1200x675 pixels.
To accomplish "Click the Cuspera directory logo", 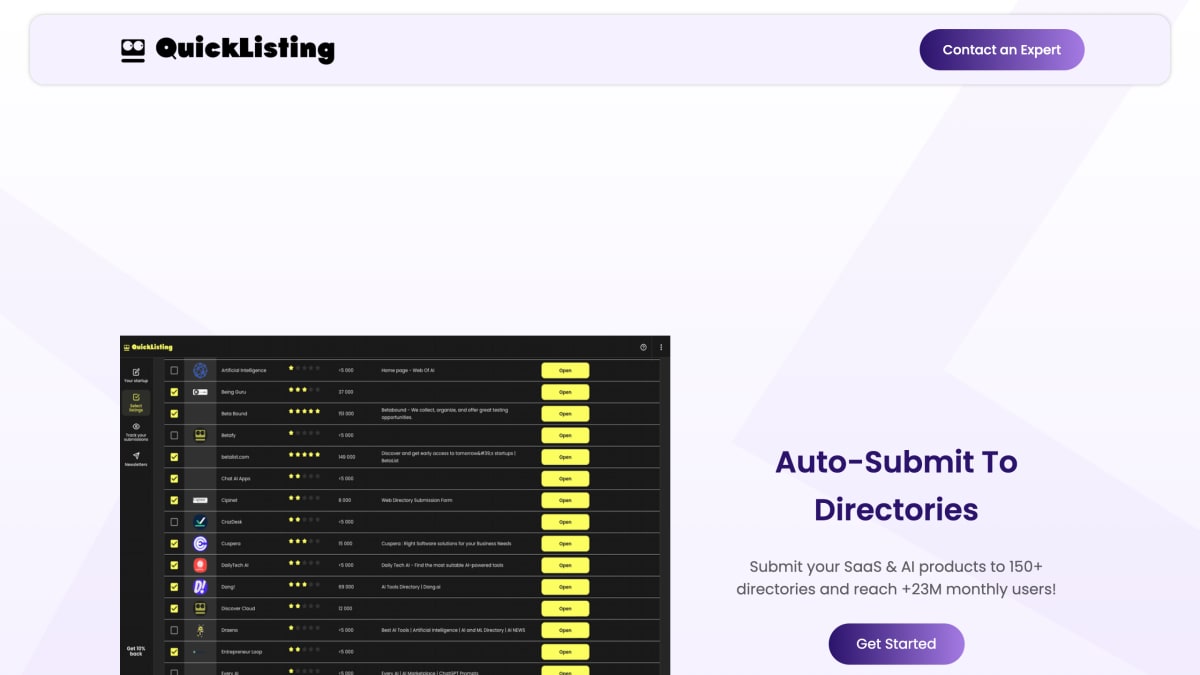I will pyautogui.click(x=200, y=544).
